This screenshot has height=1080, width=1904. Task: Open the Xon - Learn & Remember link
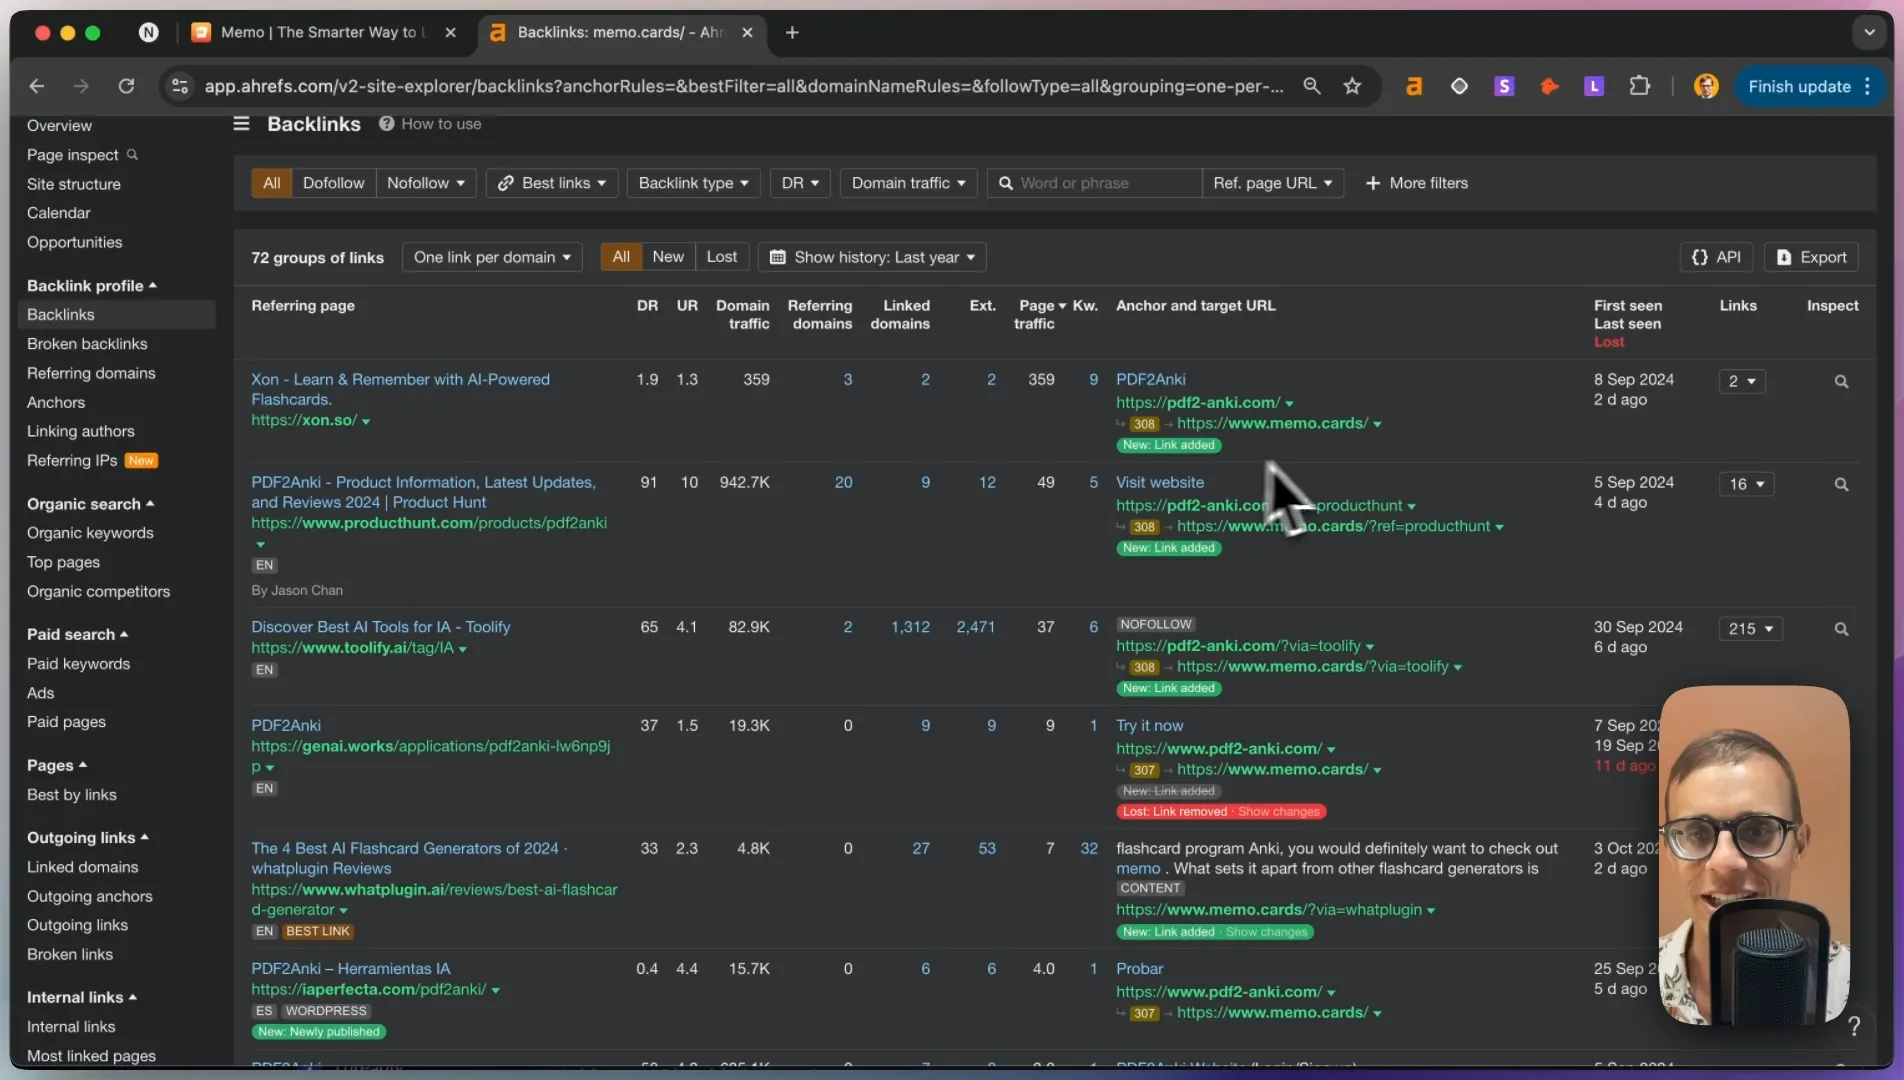pyautogui.click(x=400, y=389)
